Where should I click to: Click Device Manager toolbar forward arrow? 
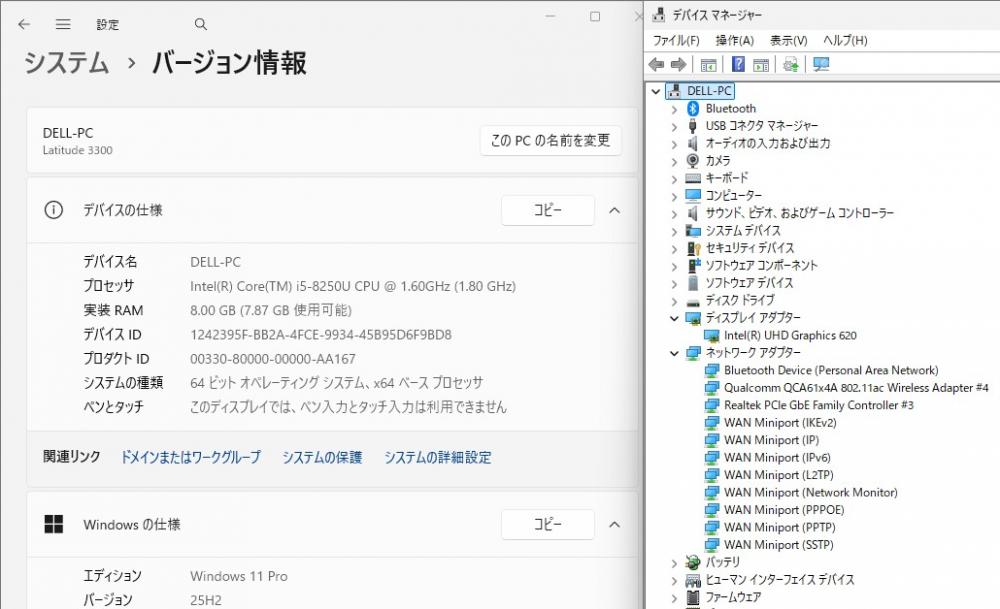click(x=679, y=64)
